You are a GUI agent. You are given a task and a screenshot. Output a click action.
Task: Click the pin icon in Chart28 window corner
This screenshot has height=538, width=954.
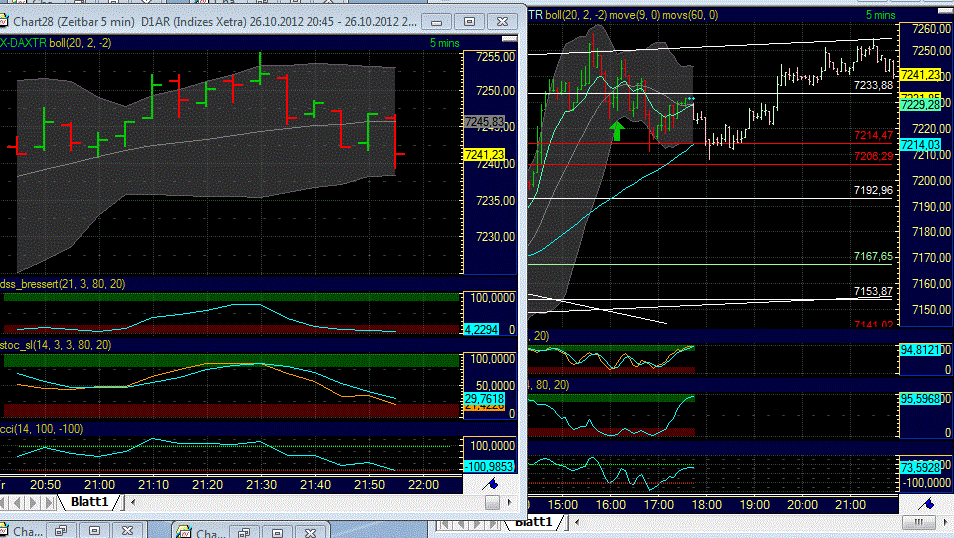pyautogui.click(x=491, y=484)
